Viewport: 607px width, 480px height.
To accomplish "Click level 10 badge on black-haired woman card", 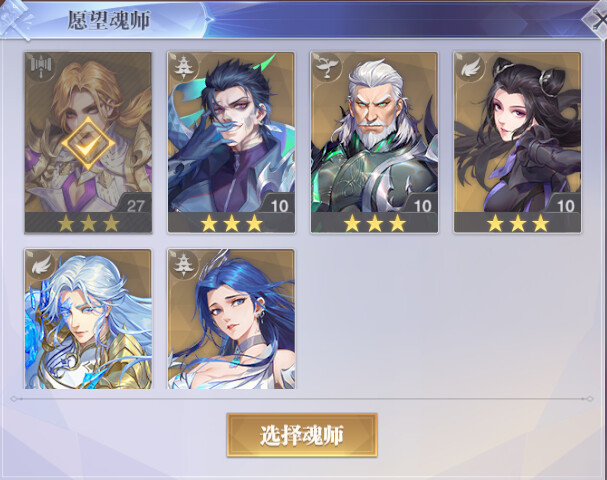I will [564, 205].
